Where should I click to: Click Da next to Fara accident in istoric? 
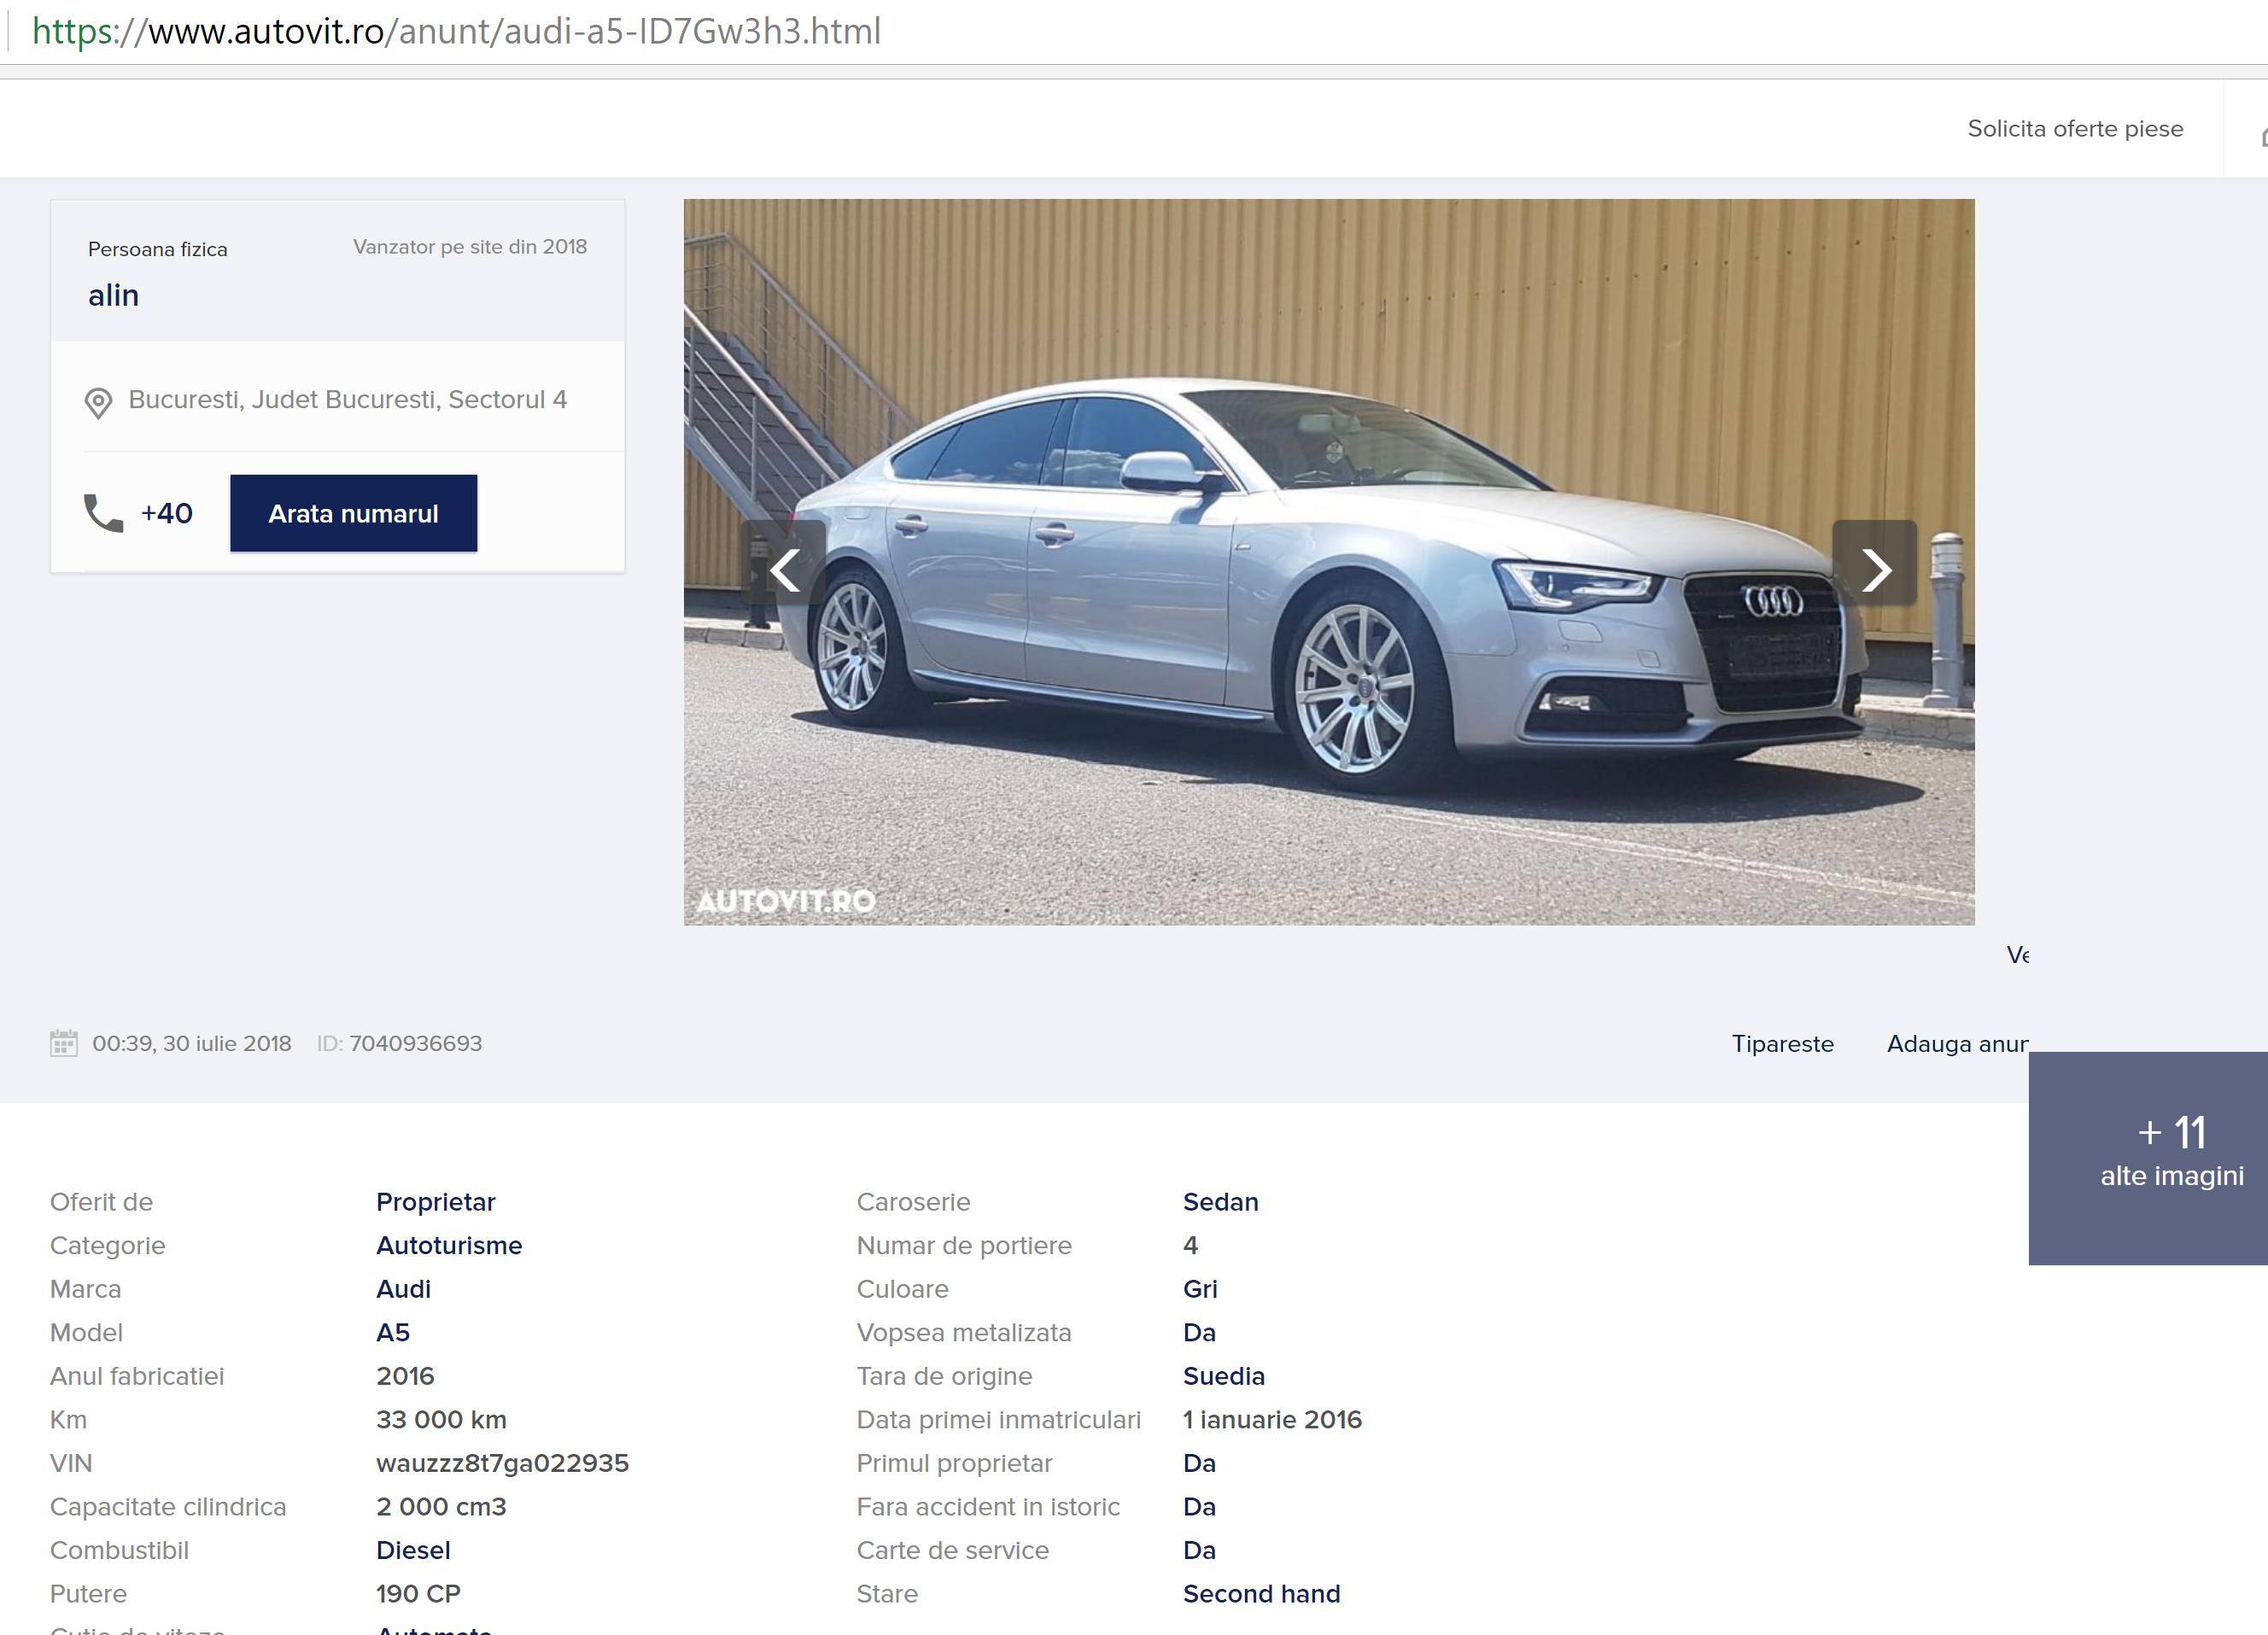pos(1200,1506)
